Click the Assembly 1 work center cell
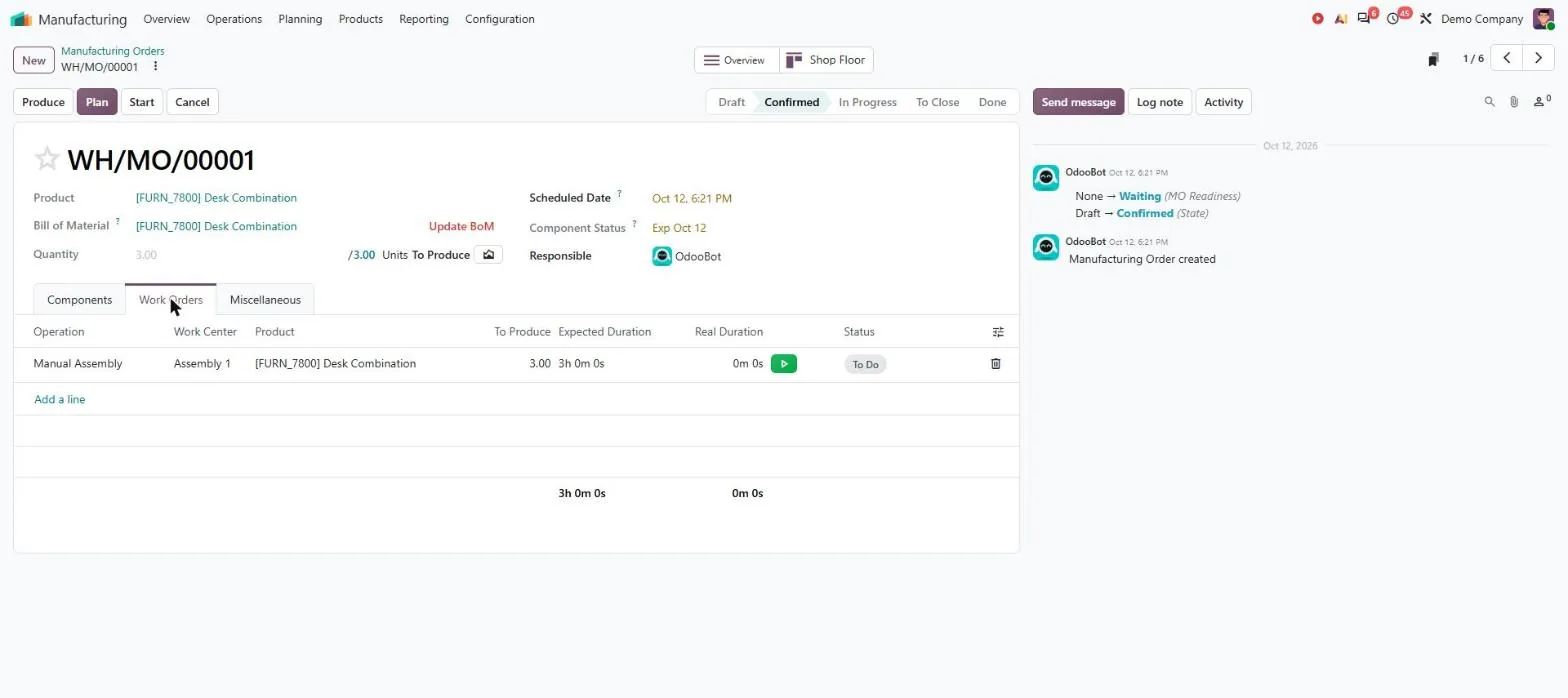1568x698 pixels. coord(202,364)
